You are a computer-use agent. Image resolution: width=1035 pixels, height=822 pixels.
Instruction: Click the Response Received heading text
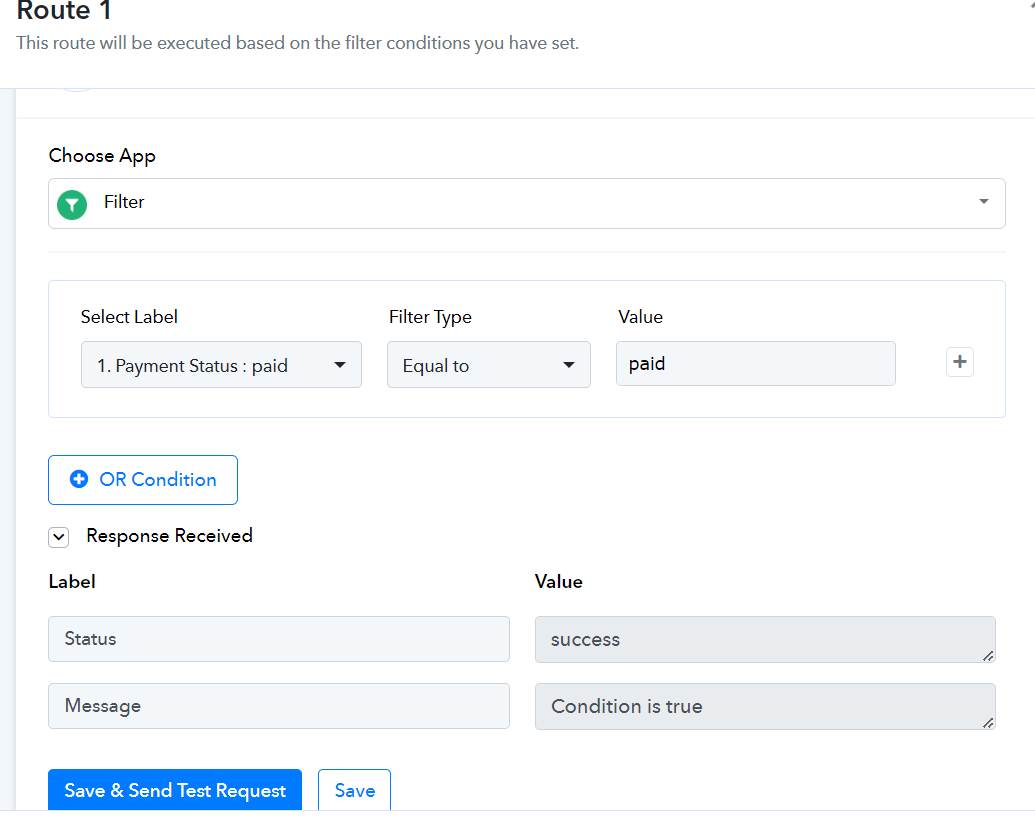coord(170,535)
